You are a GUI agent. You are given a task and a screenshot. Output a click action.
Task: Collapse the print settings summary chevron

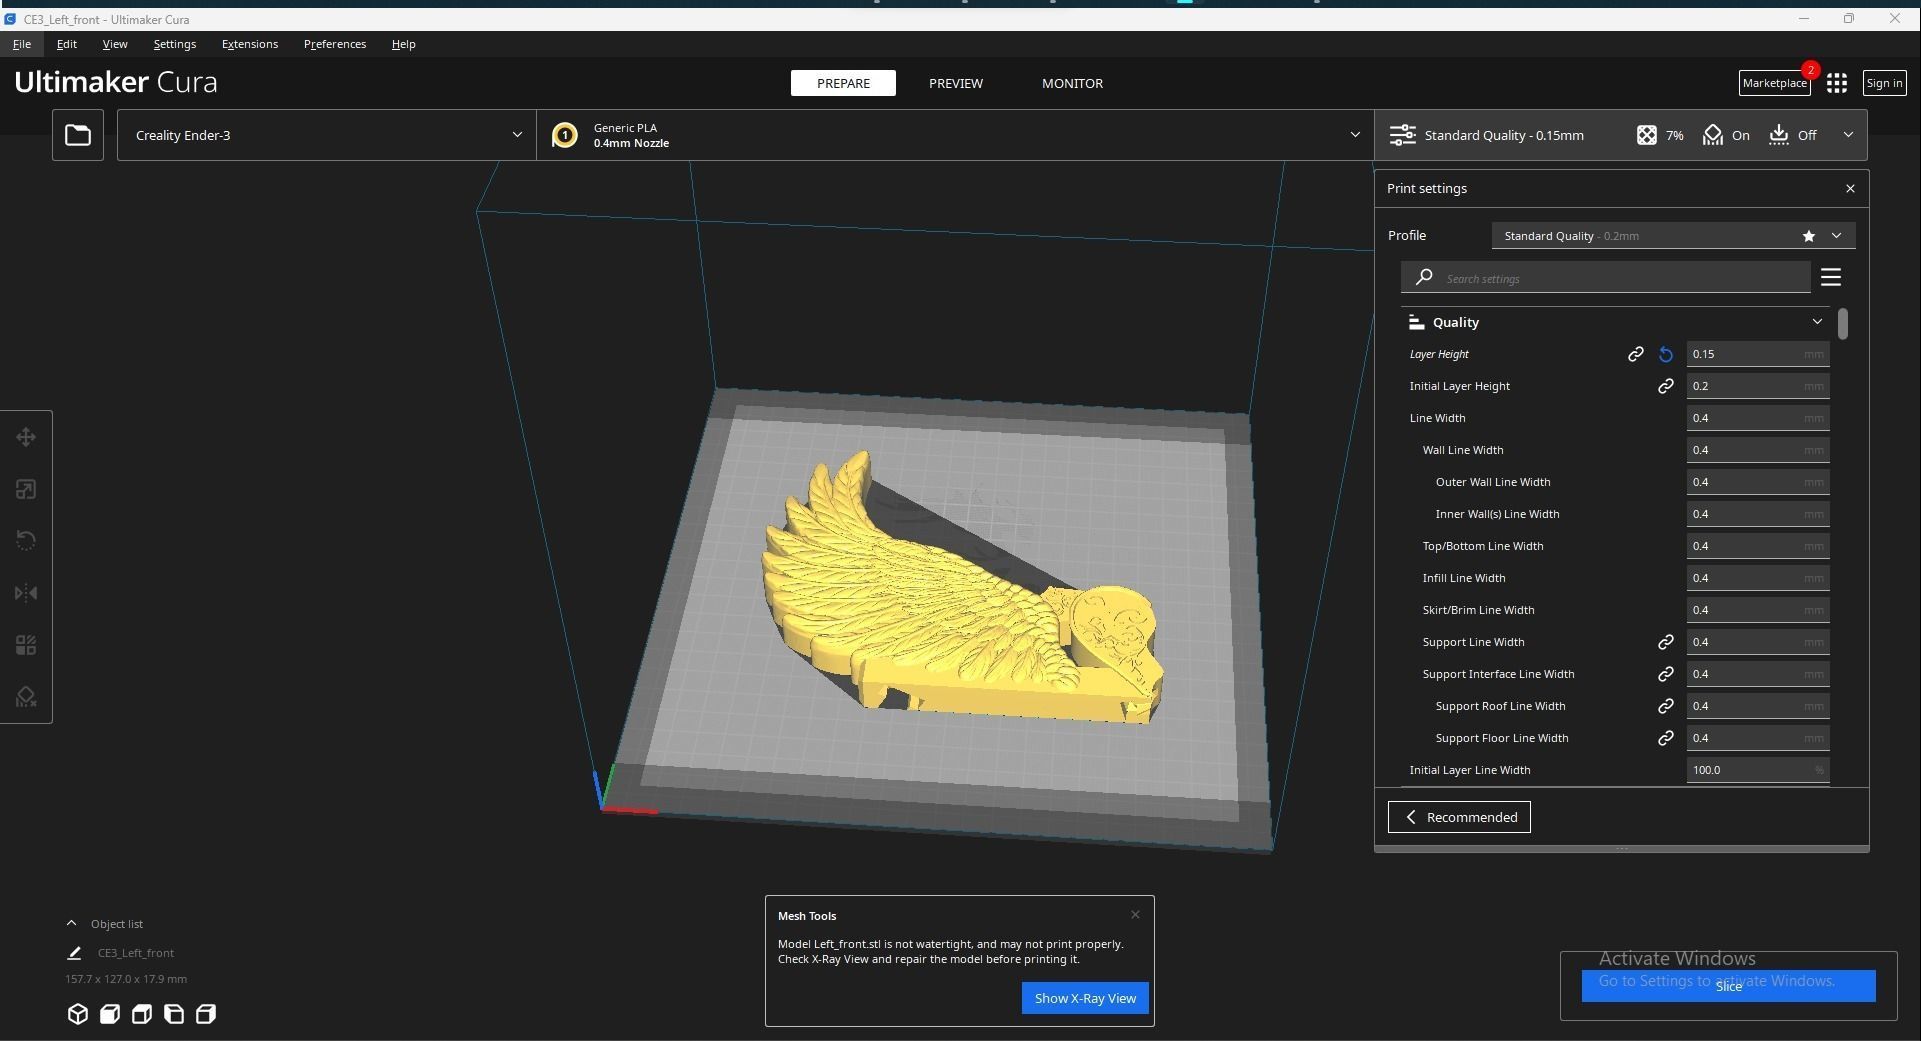pos(1848,135)
